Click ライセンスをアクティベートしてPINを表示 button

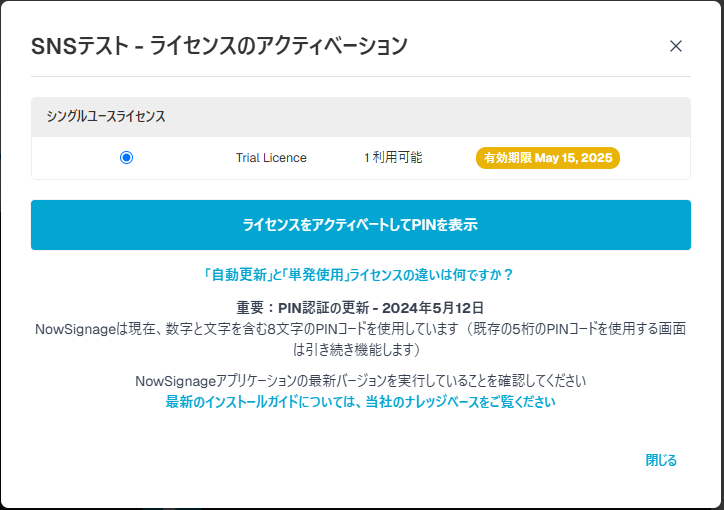coord(361,225)
